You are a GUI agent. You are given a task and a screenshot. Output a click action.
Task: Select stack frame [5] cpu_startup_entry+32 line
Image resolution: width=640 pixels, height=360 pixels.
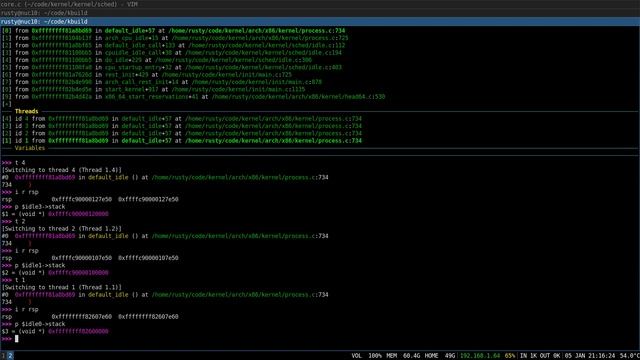172,67
